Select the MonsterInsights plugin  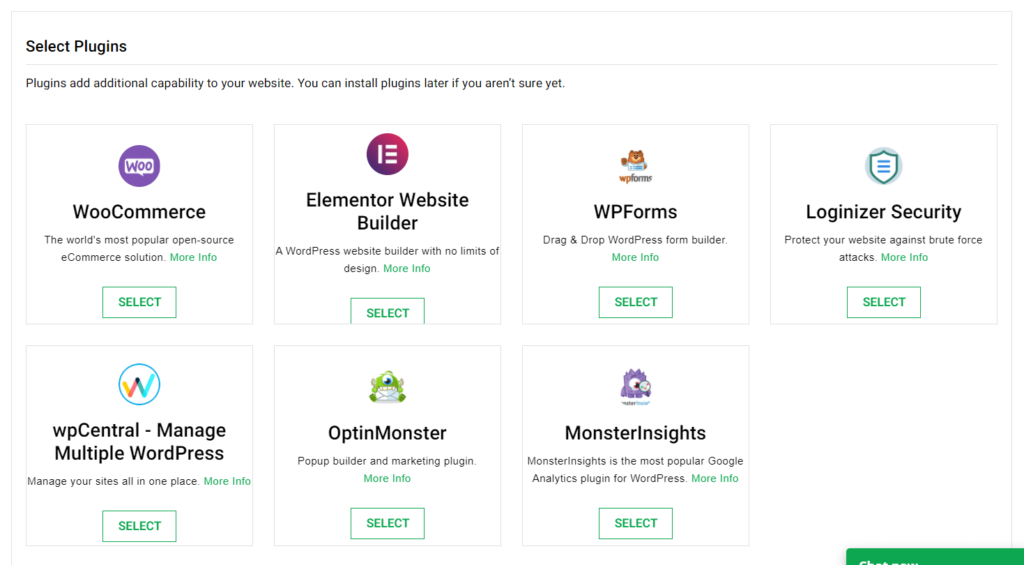click(635, 523)
